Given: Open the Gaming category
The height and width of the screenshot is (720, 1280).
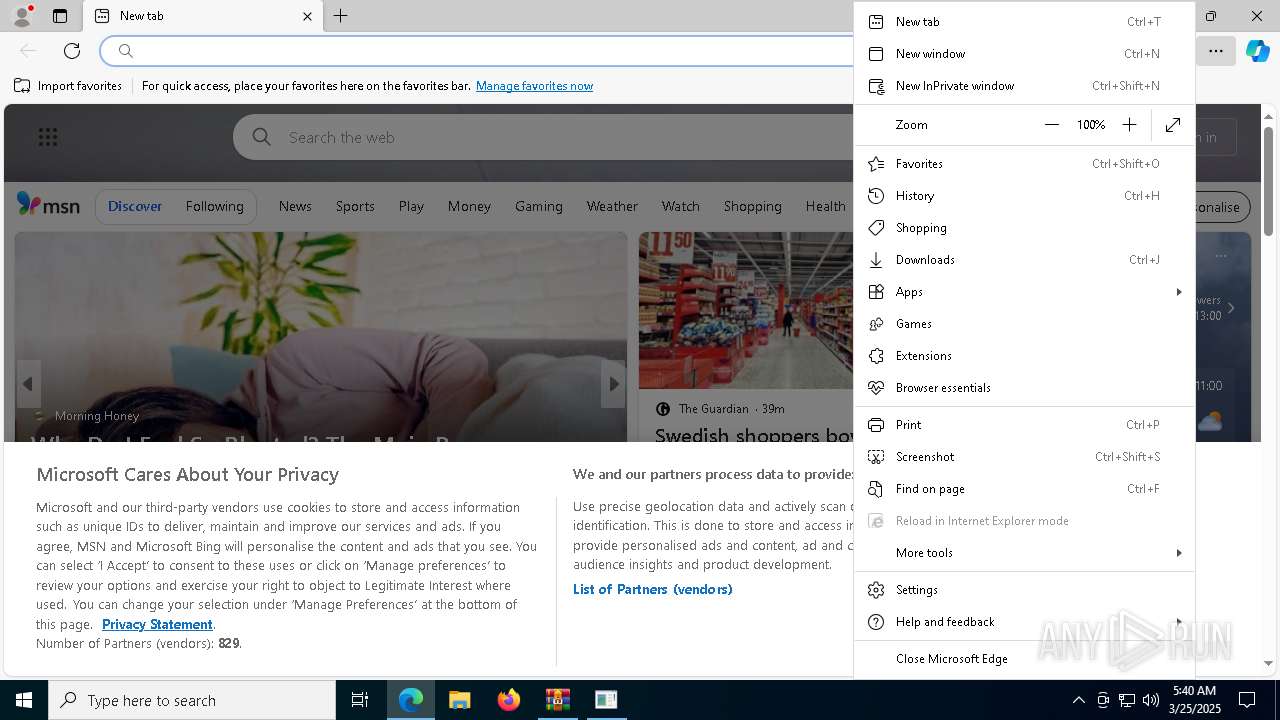Looking at the screenshot, I should 539,206.
